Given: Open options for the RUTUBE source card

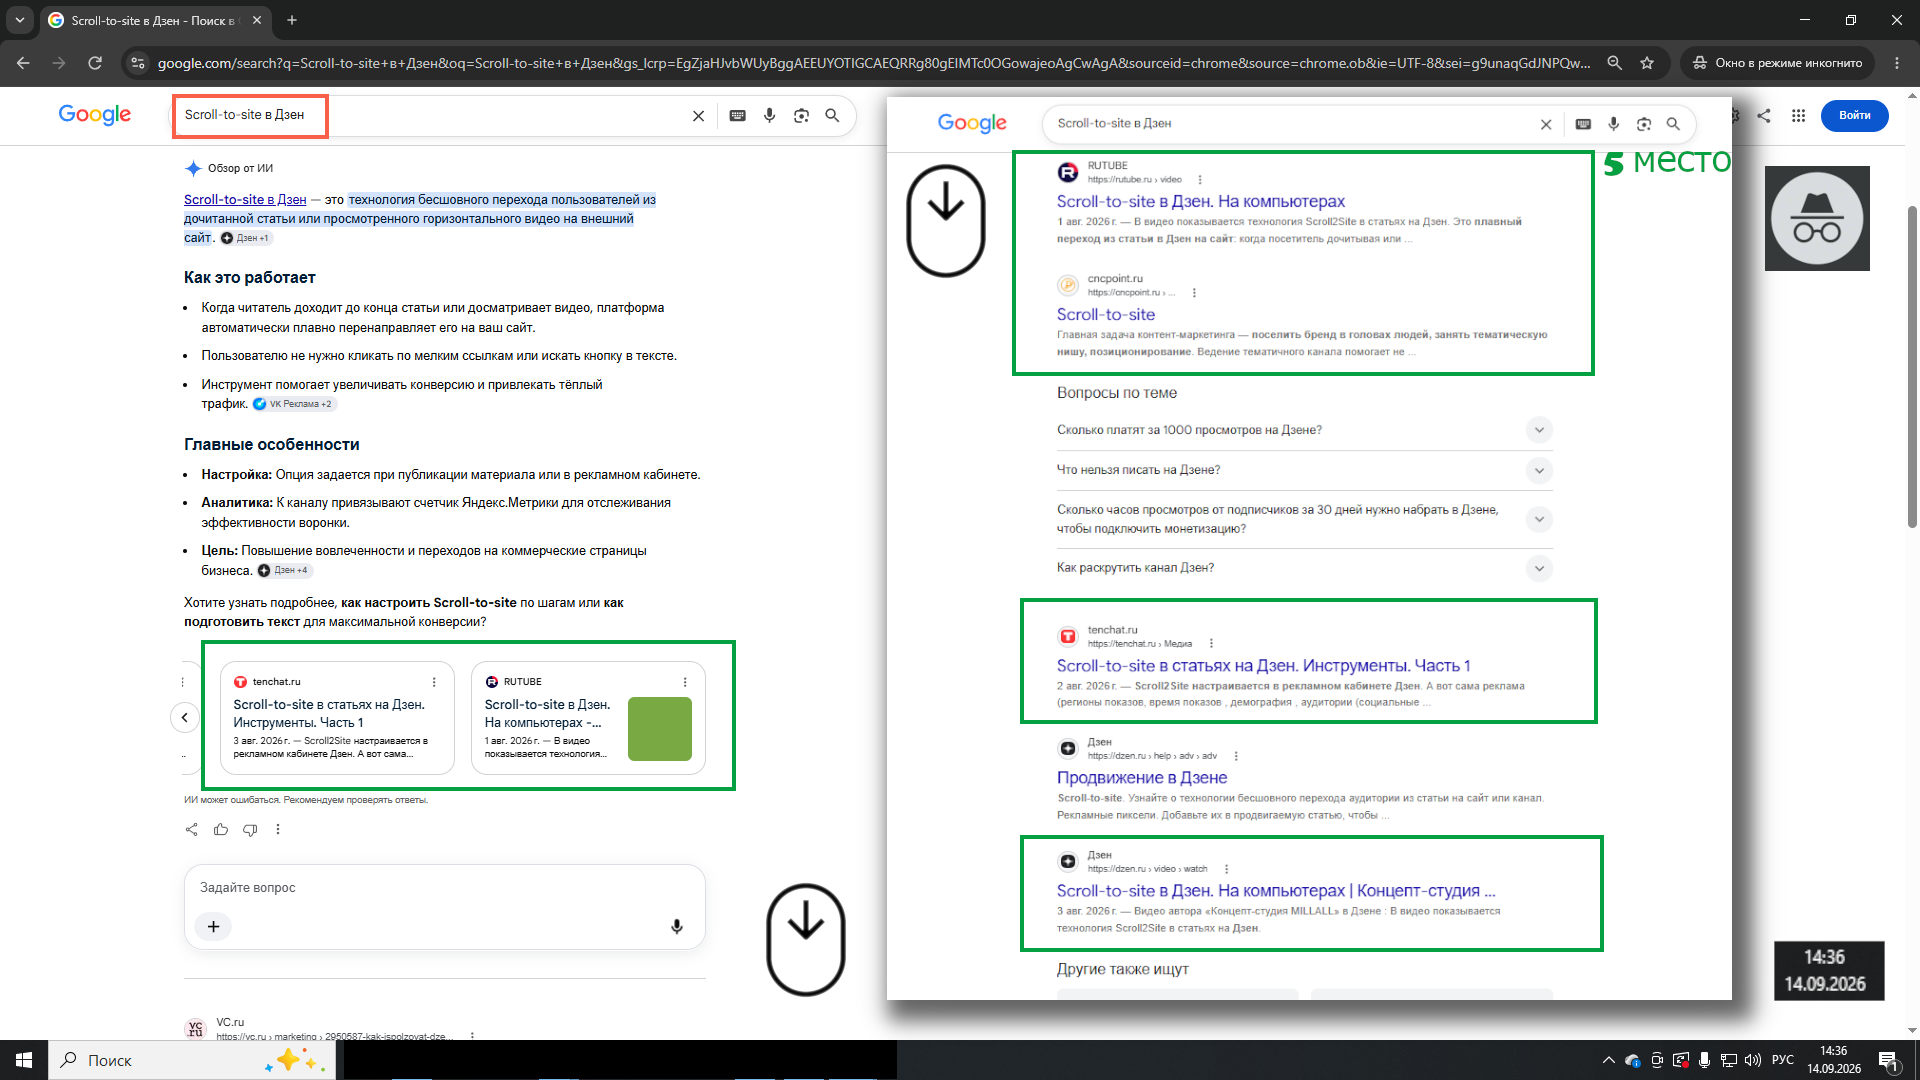Looking at the screenshot, I should click(x=685, y=682).
